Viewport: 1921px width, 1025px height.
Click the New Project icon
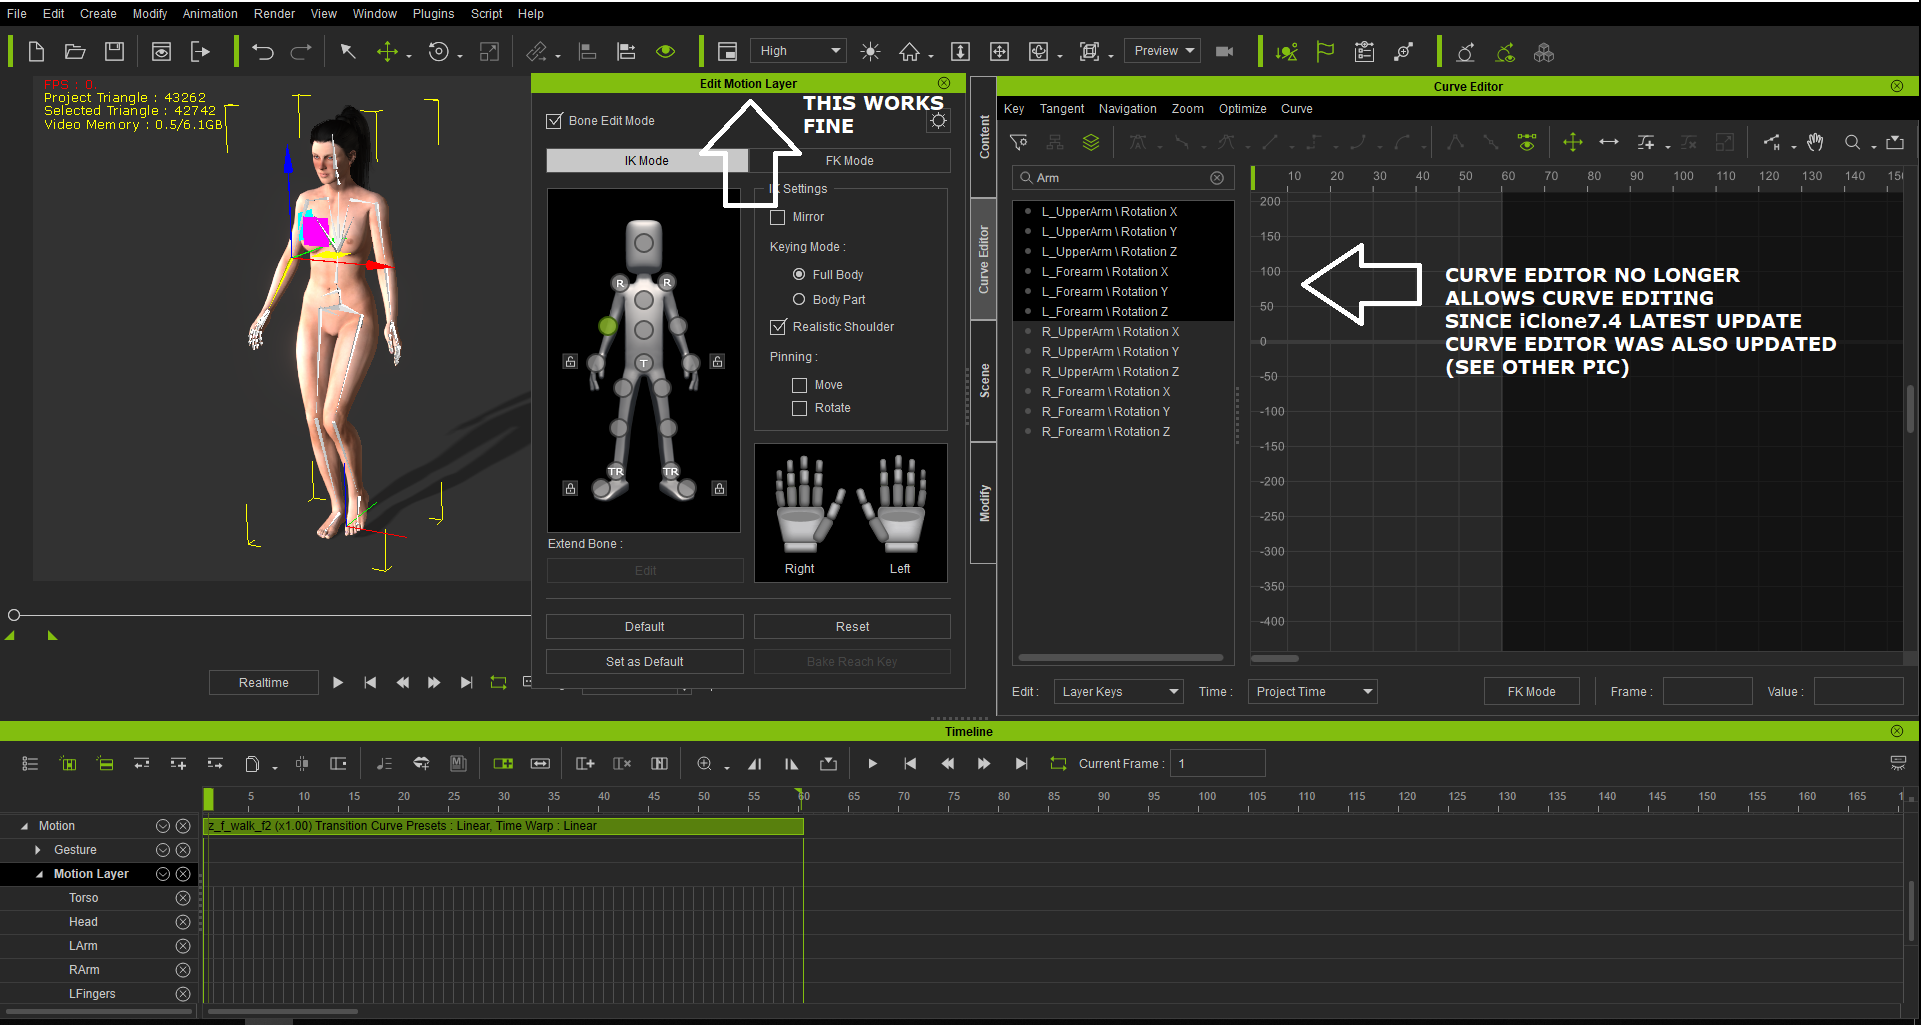[36, 52]
